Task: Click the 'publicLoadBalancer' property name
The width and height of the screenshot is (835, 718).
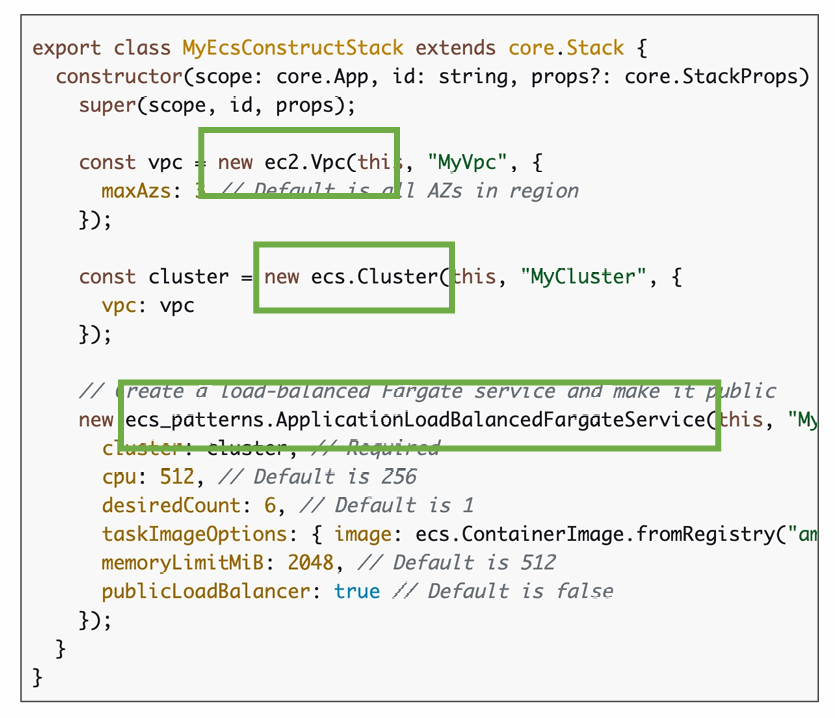Action: point(206,592)
